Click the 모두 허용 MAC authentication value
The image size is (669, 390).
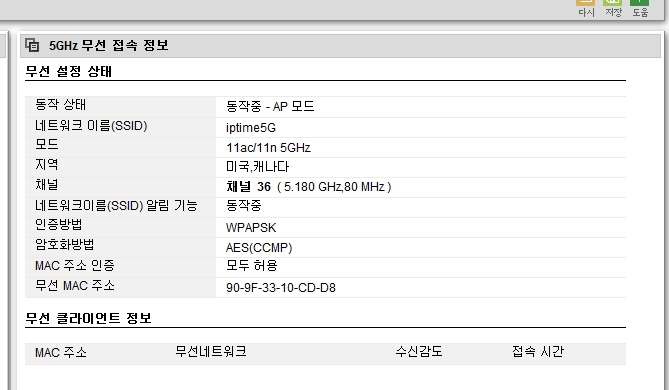coord(252,265)
